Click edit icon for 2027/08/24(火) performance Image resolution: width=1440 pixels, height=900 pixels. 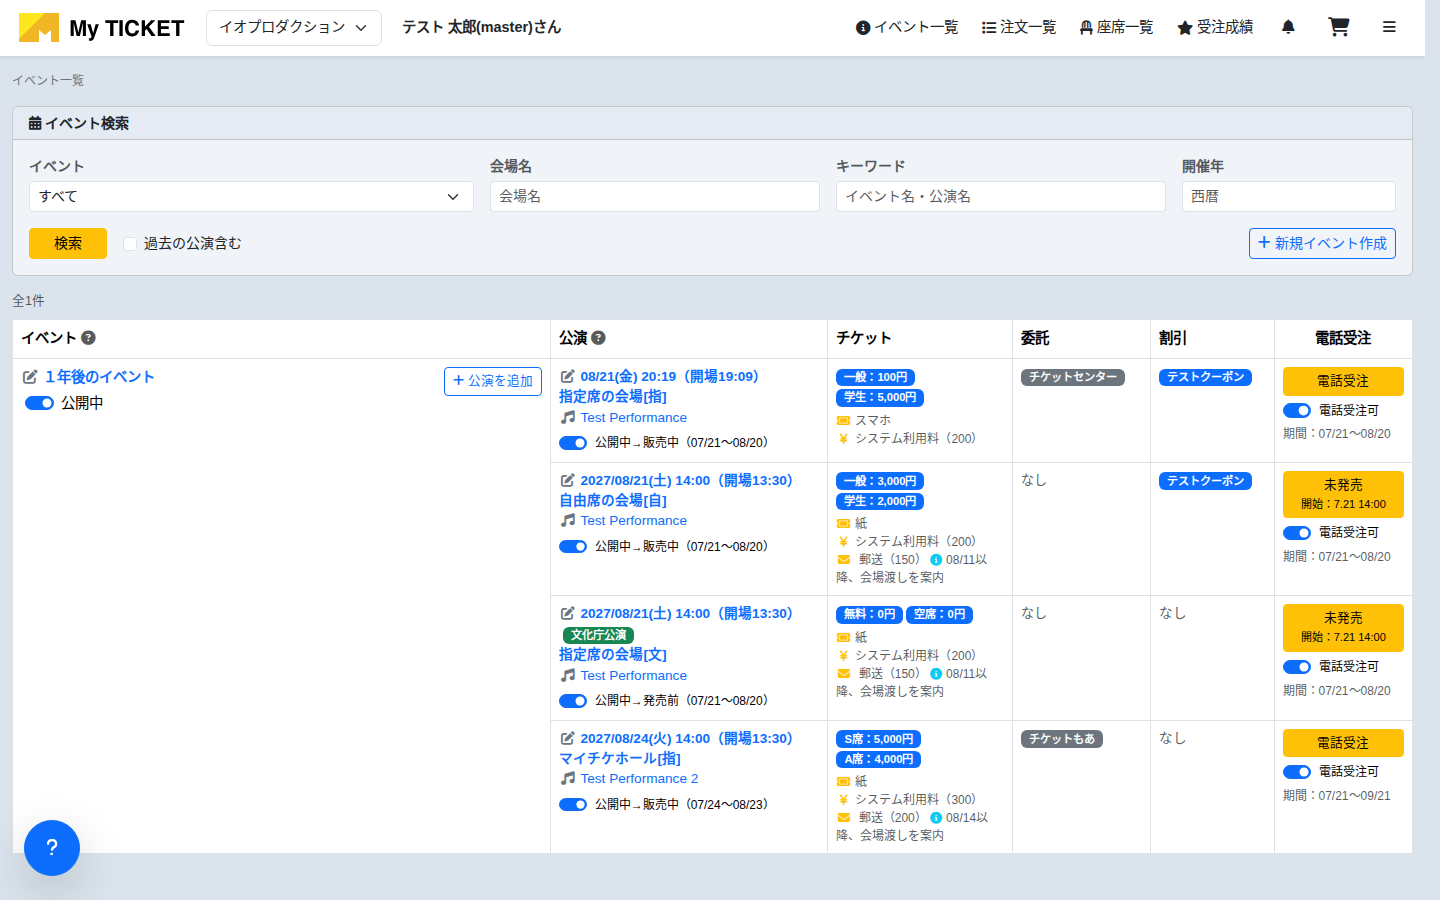coord(567,738)
